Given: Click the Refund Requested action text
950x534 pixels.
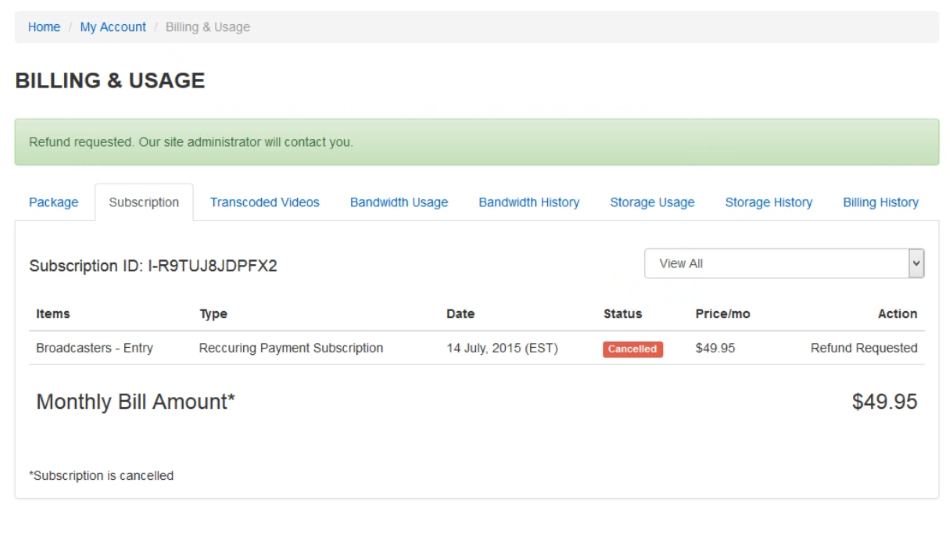Looking at the screenshot, I should [x=863, y=348].
